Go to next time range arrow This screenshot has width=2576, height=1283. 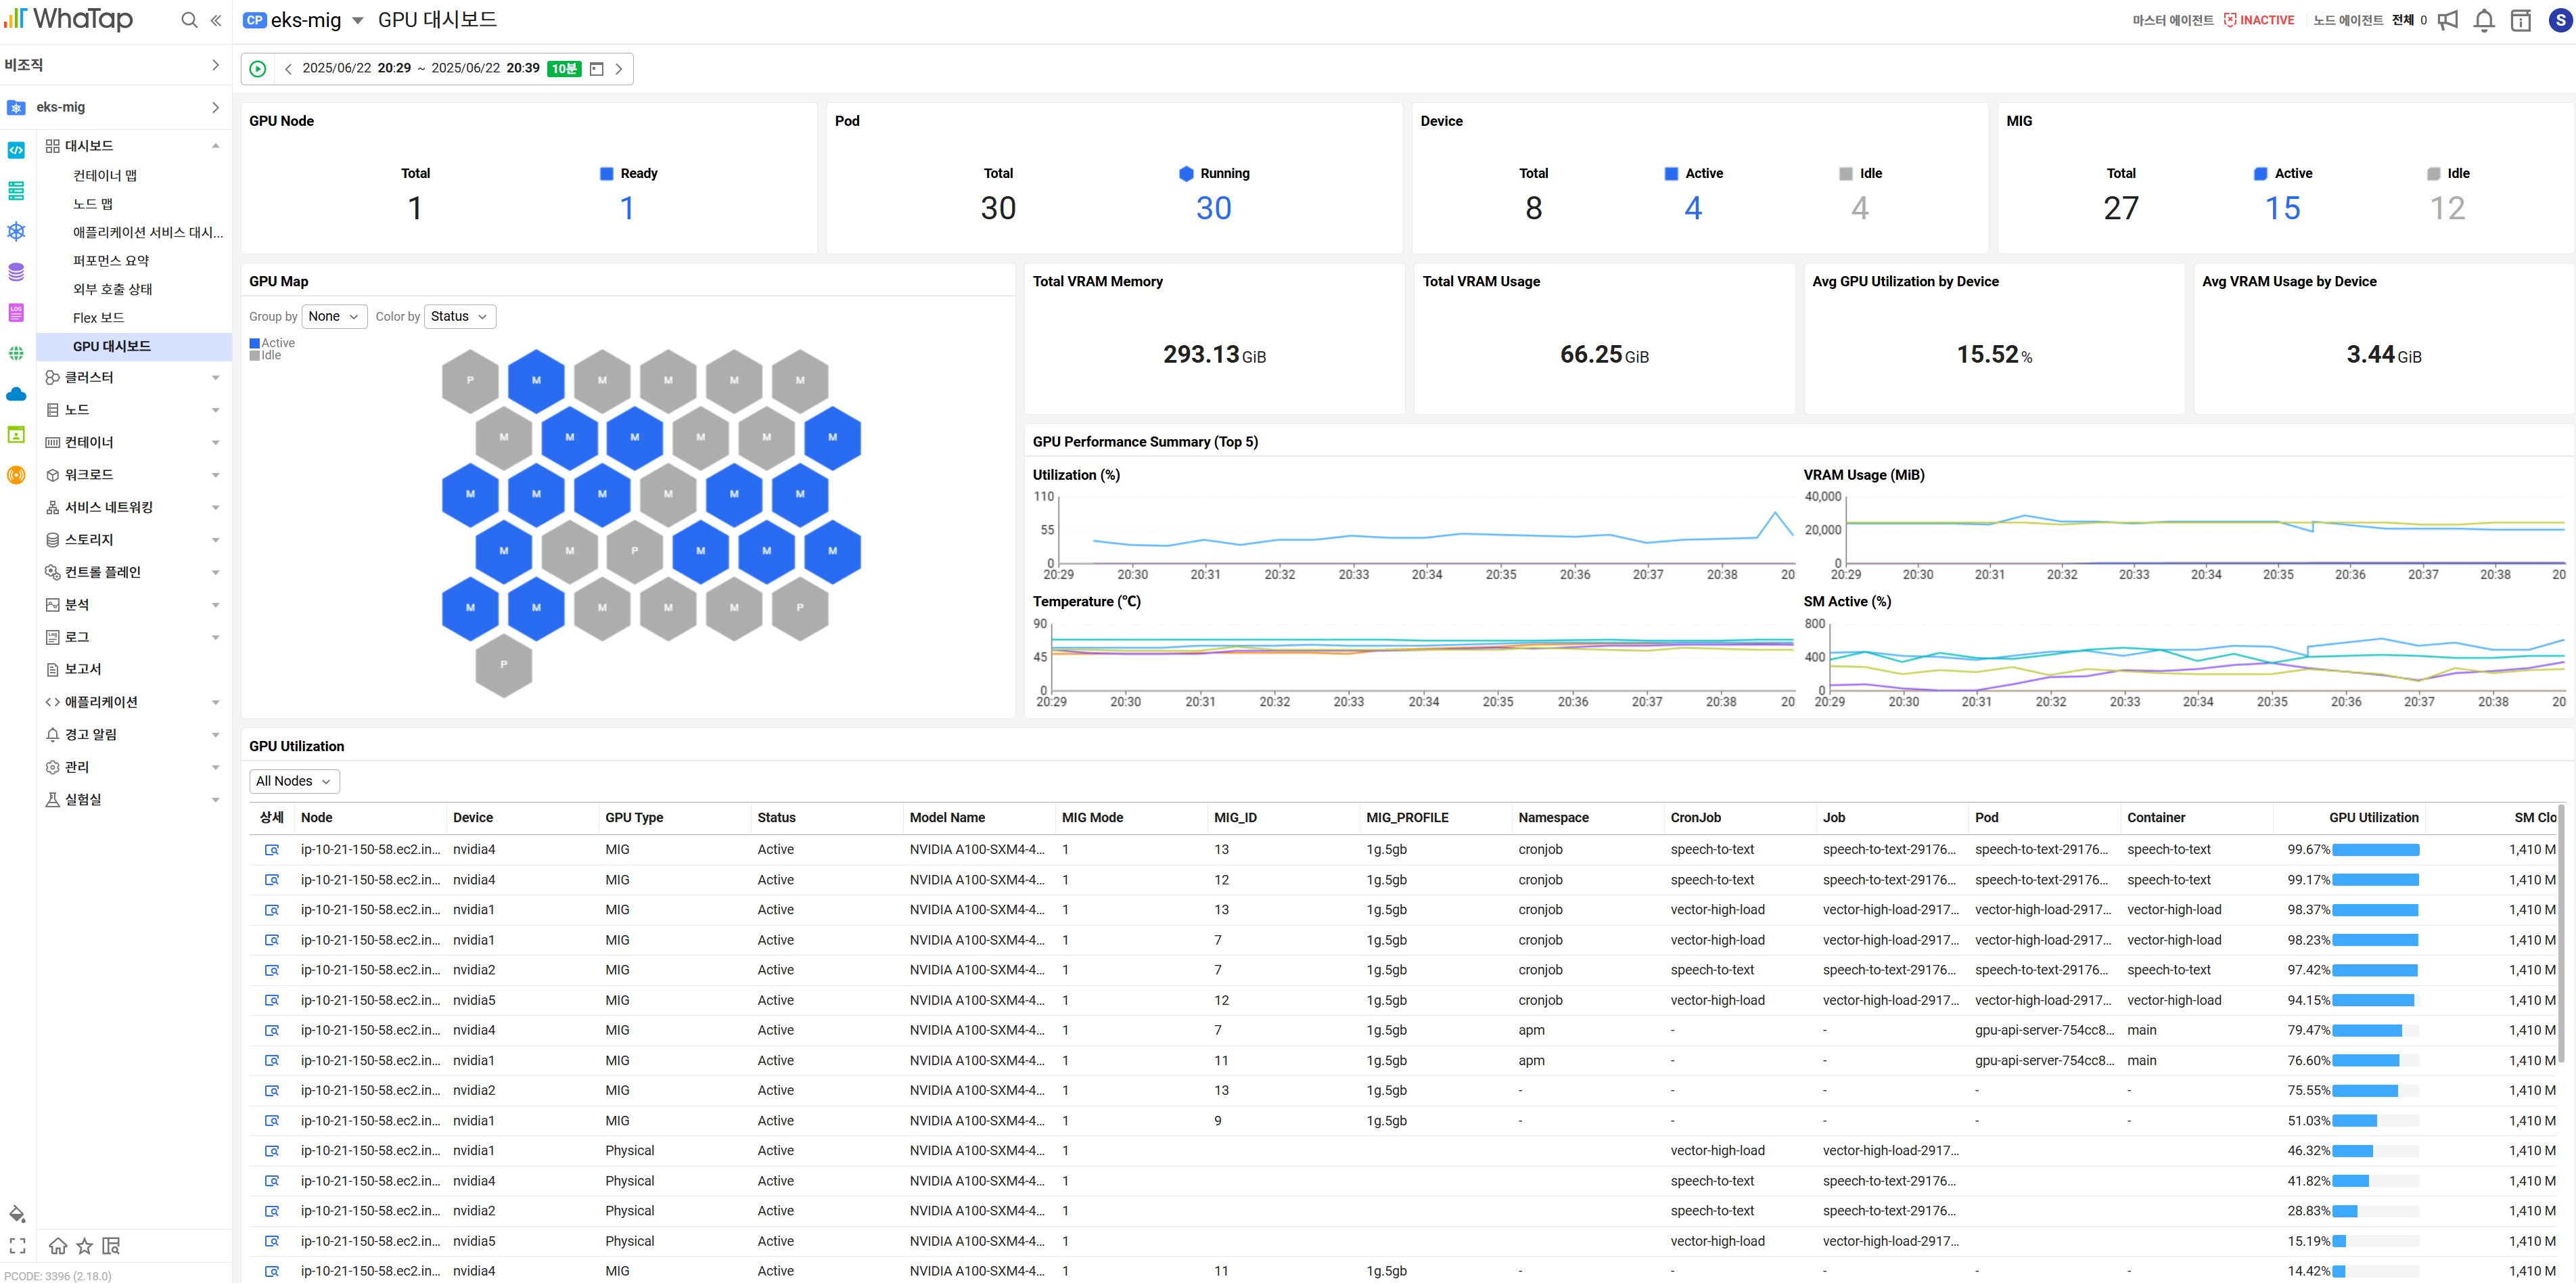coord(619,69)
